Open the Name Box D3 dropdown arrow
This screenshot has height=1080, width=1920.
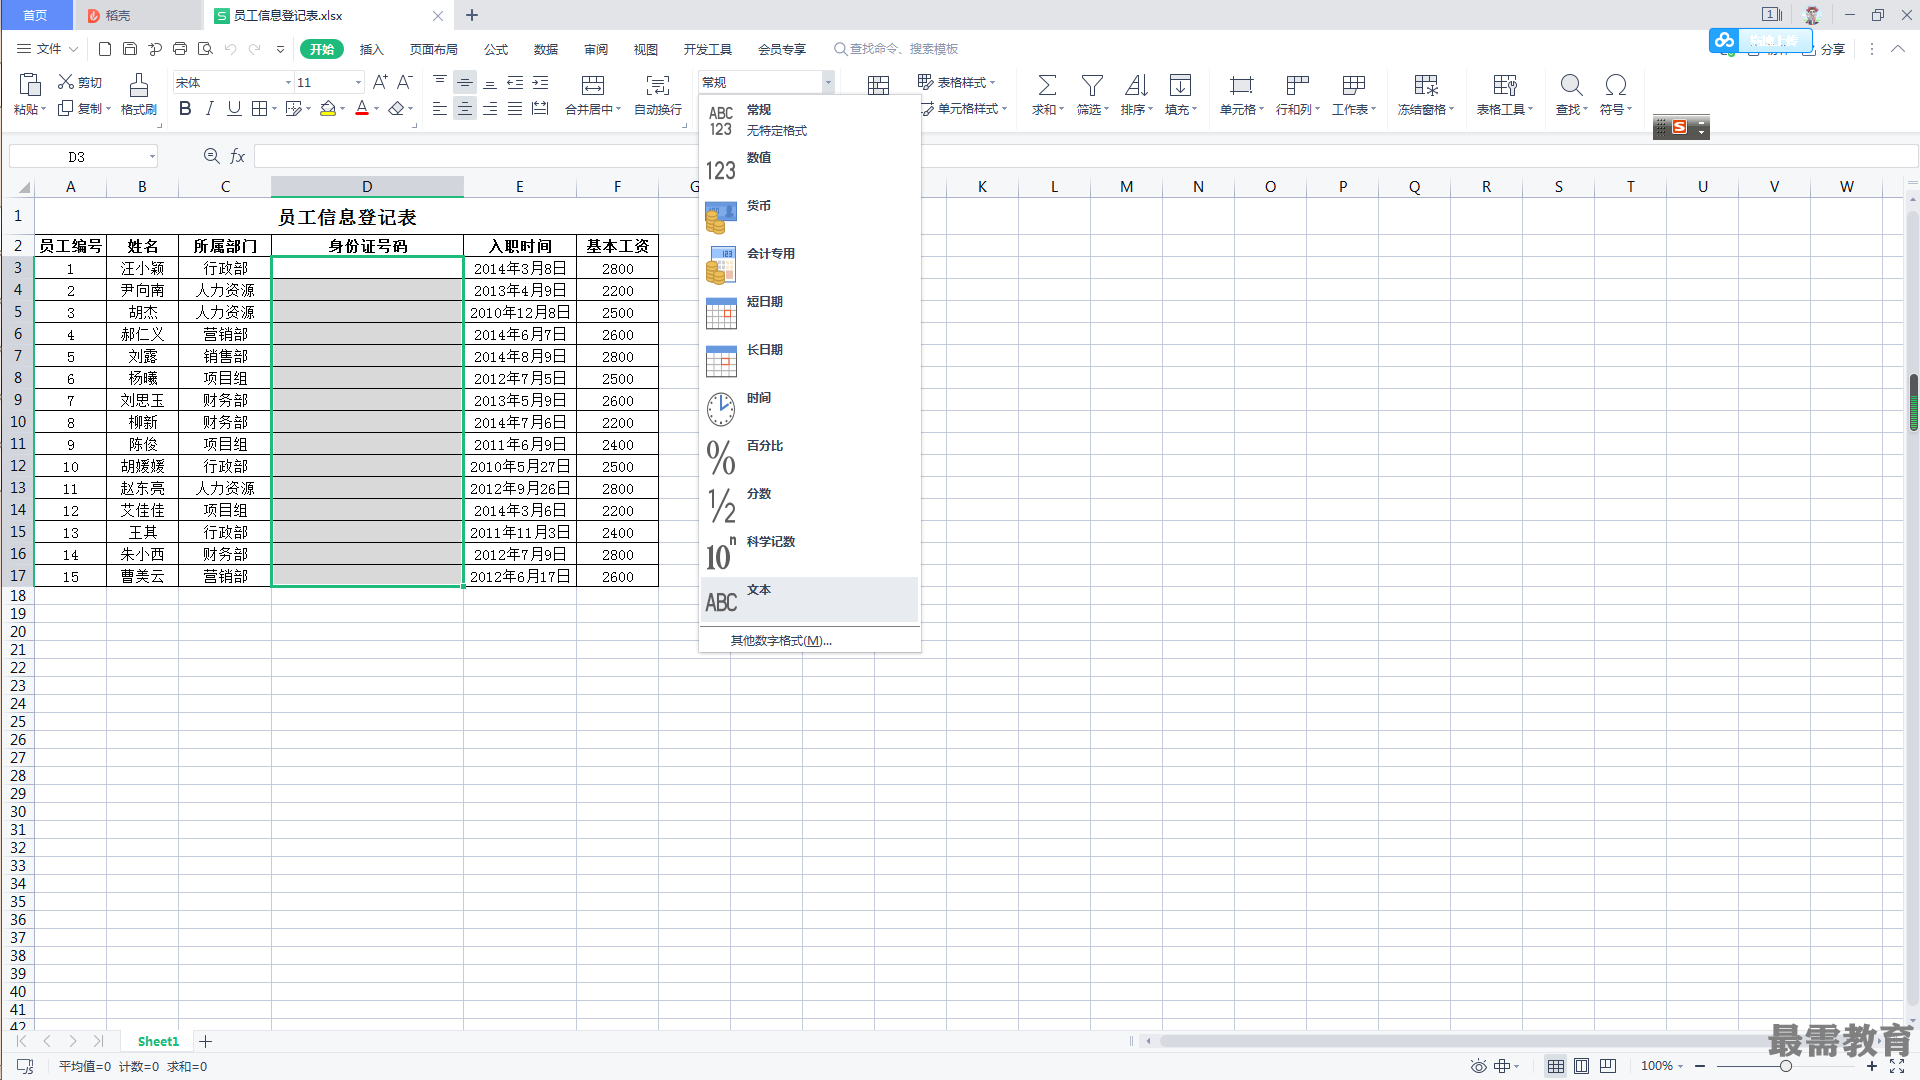coord(152,156)
